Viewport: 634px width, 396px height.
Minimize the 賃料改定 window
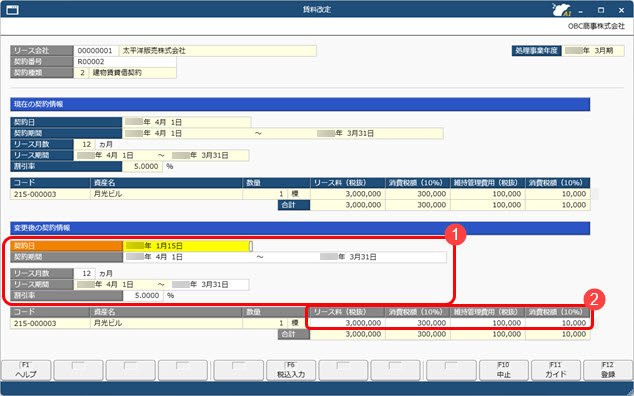[581, 10]
